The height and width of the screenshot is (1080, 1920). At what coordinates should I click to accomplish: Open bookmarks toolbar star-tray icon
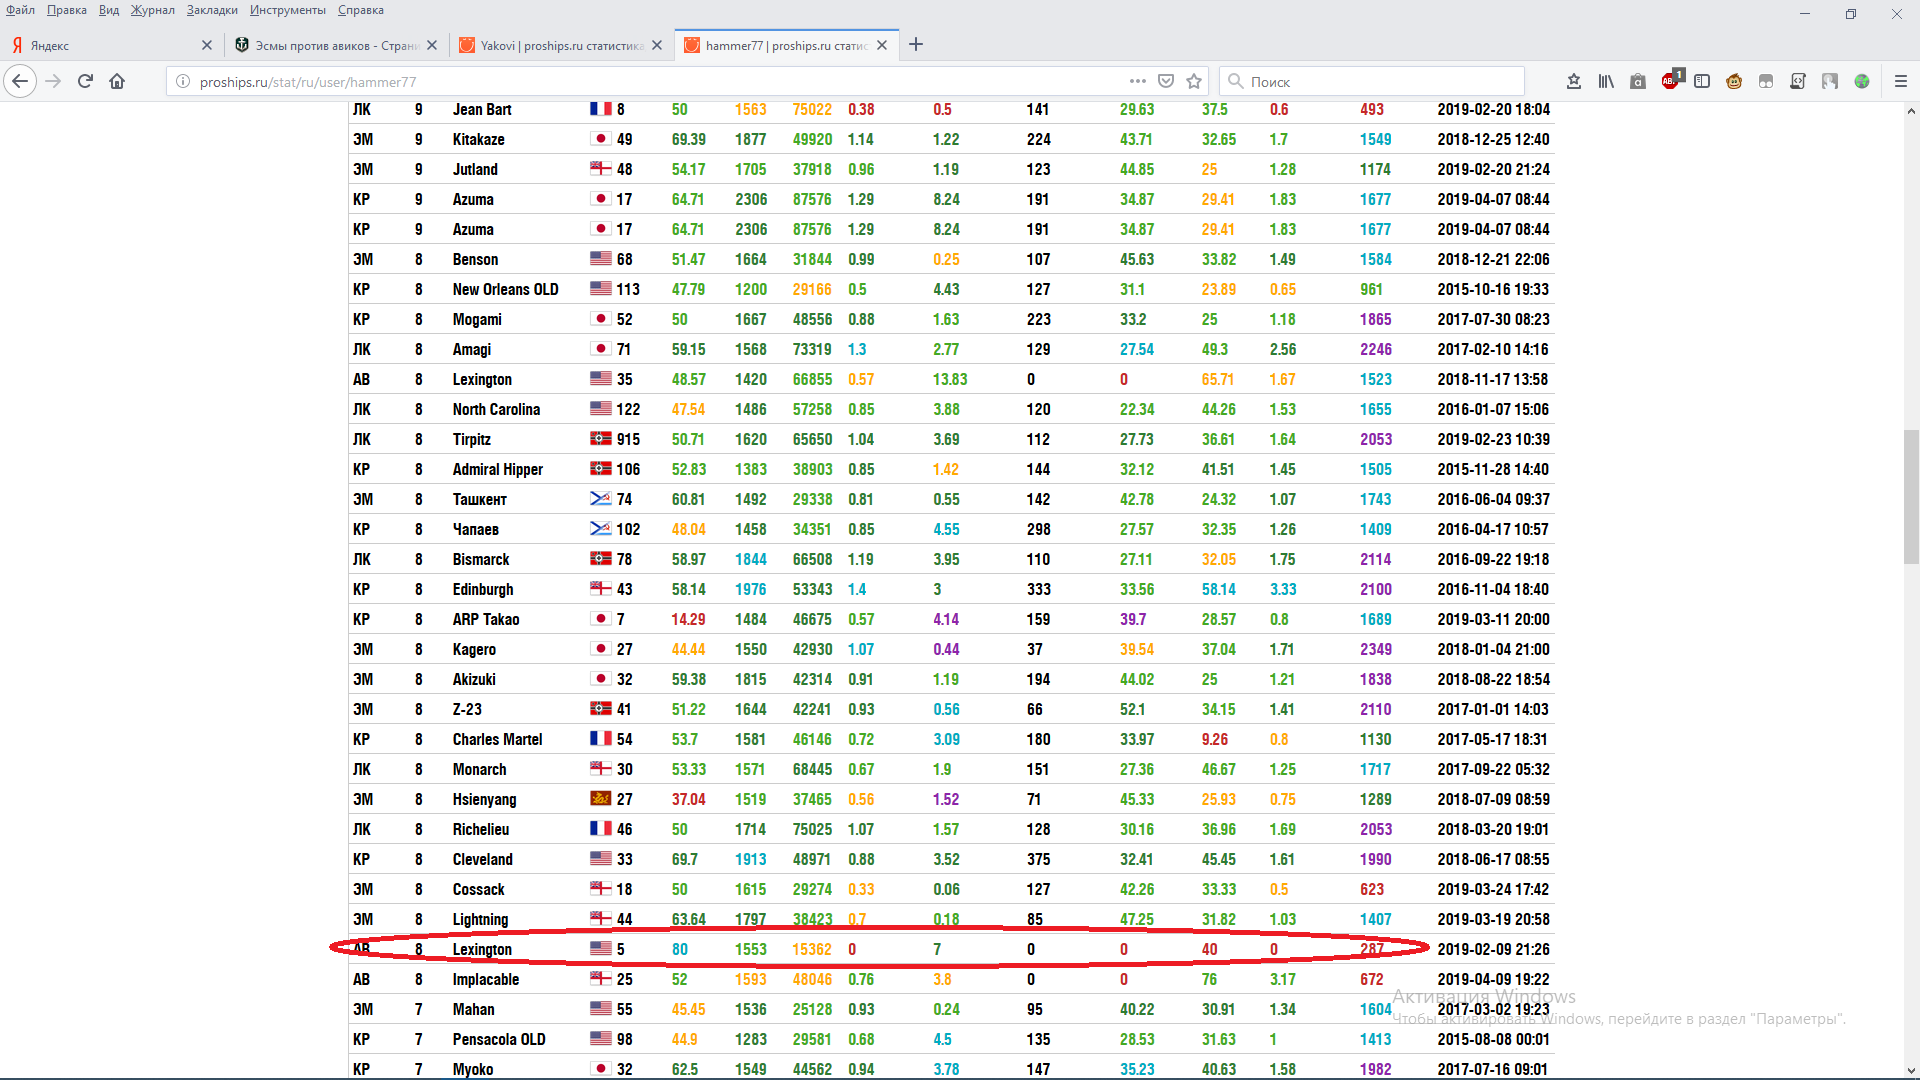[1574, 81]
